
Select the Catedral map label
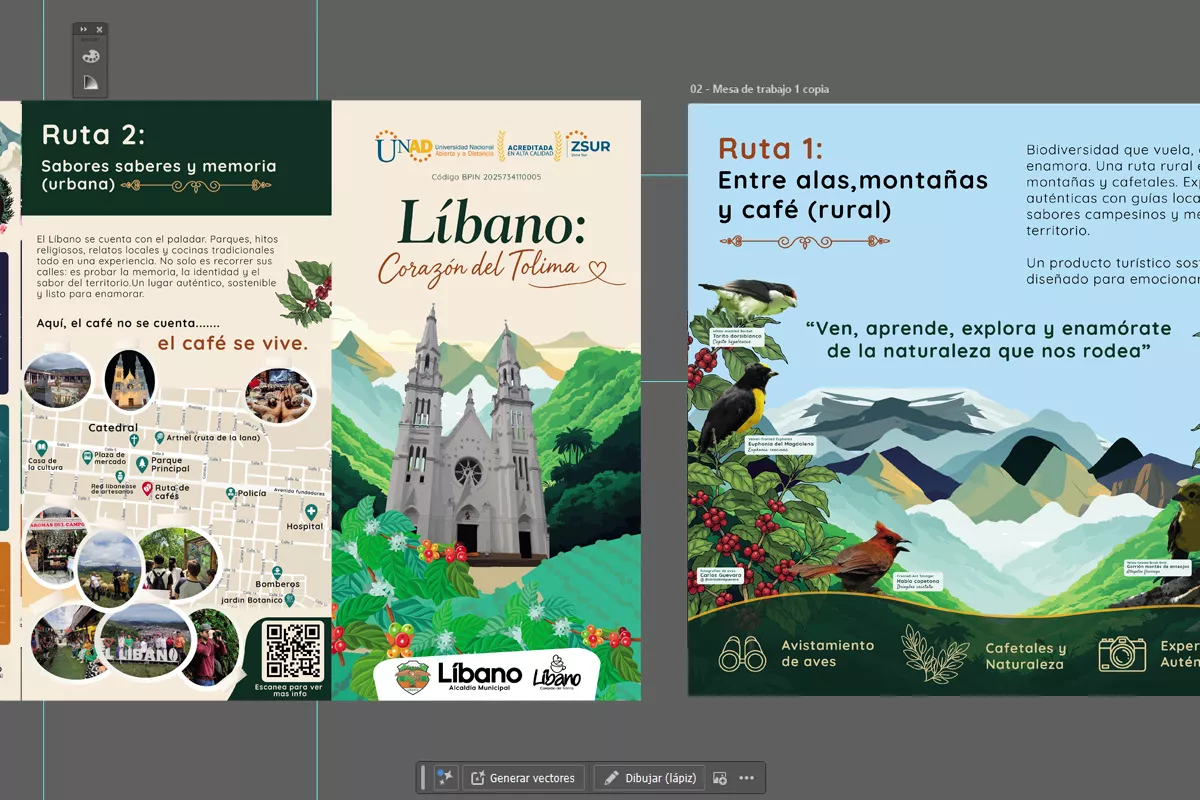point(113,427)
